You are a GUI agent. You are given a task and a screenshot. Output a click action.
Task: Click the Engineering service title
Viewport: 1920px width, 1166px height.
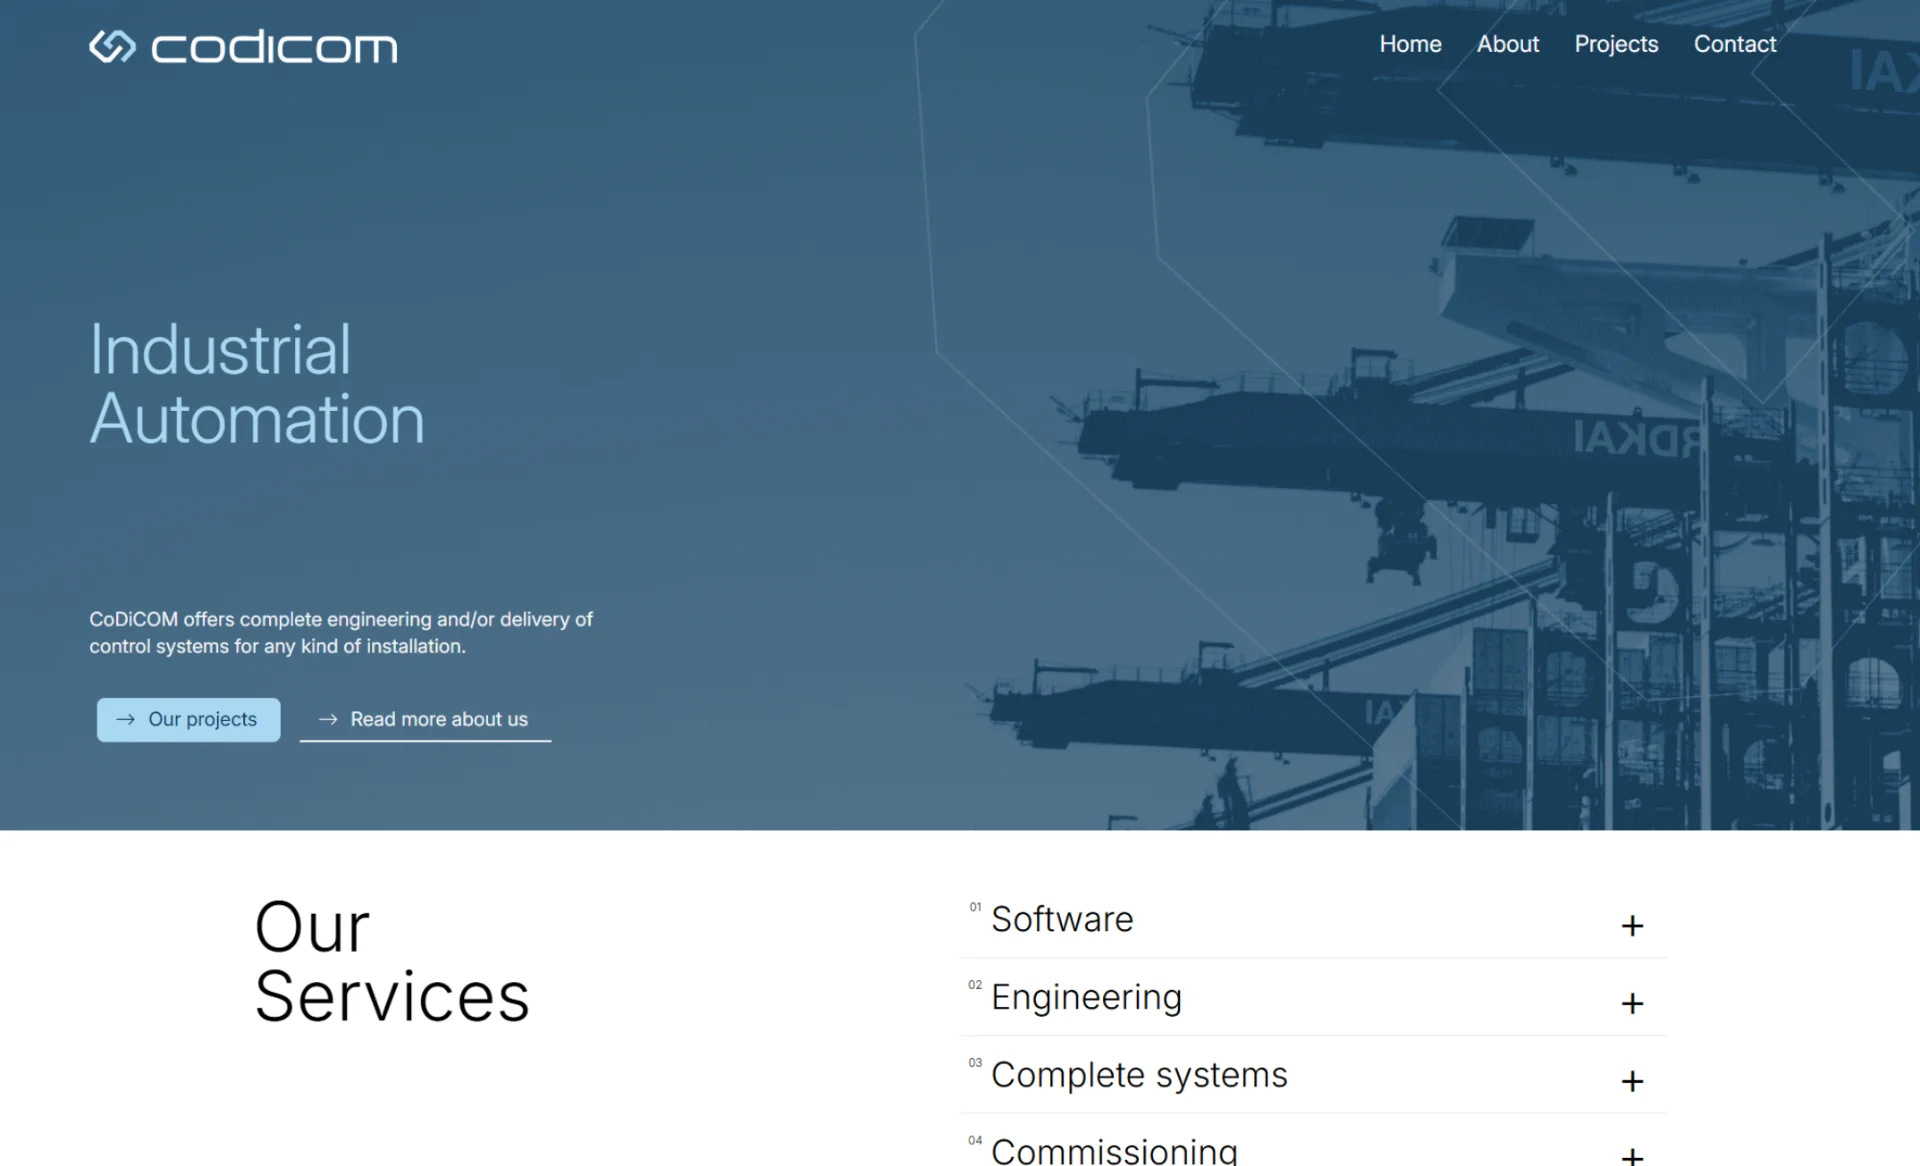coord(1086,997)
